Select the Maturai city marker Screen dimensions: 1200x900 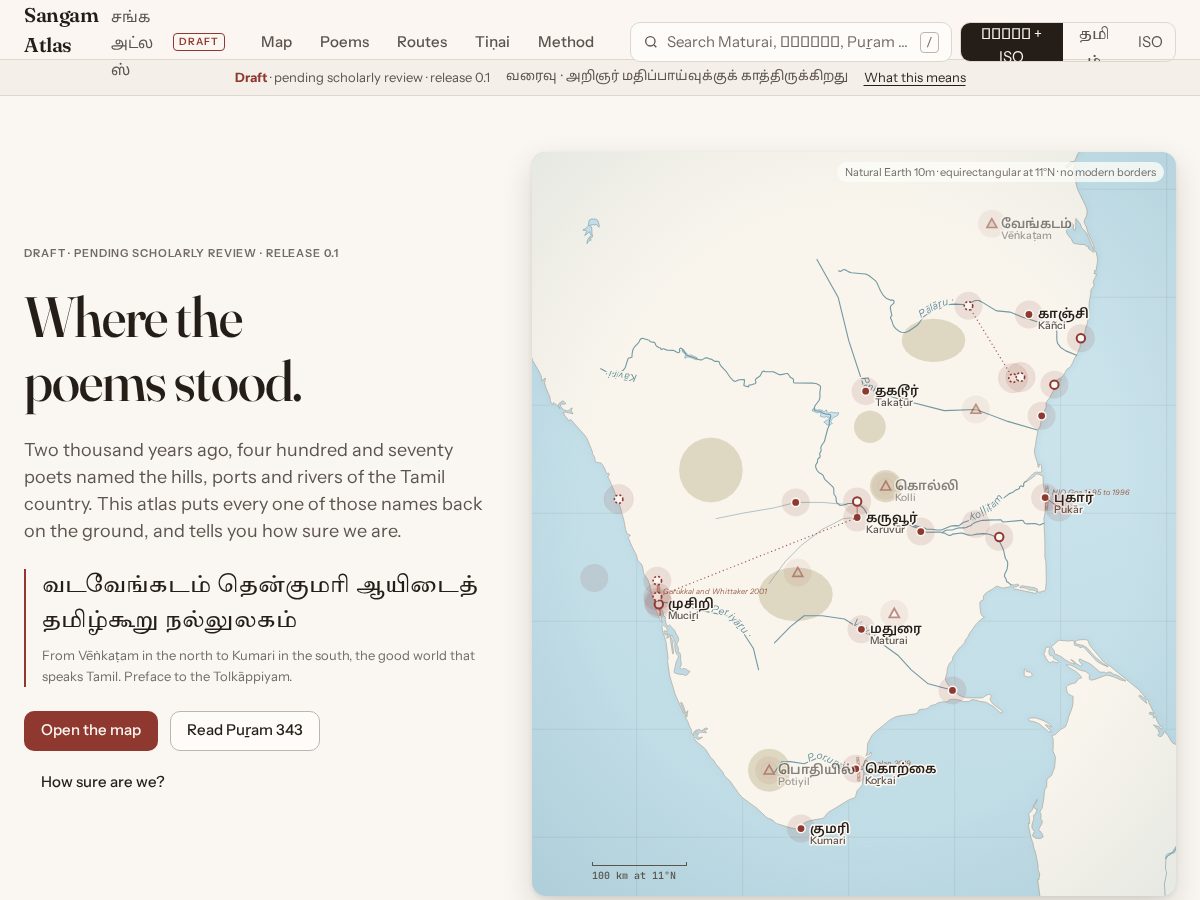(x=861, y=629)
